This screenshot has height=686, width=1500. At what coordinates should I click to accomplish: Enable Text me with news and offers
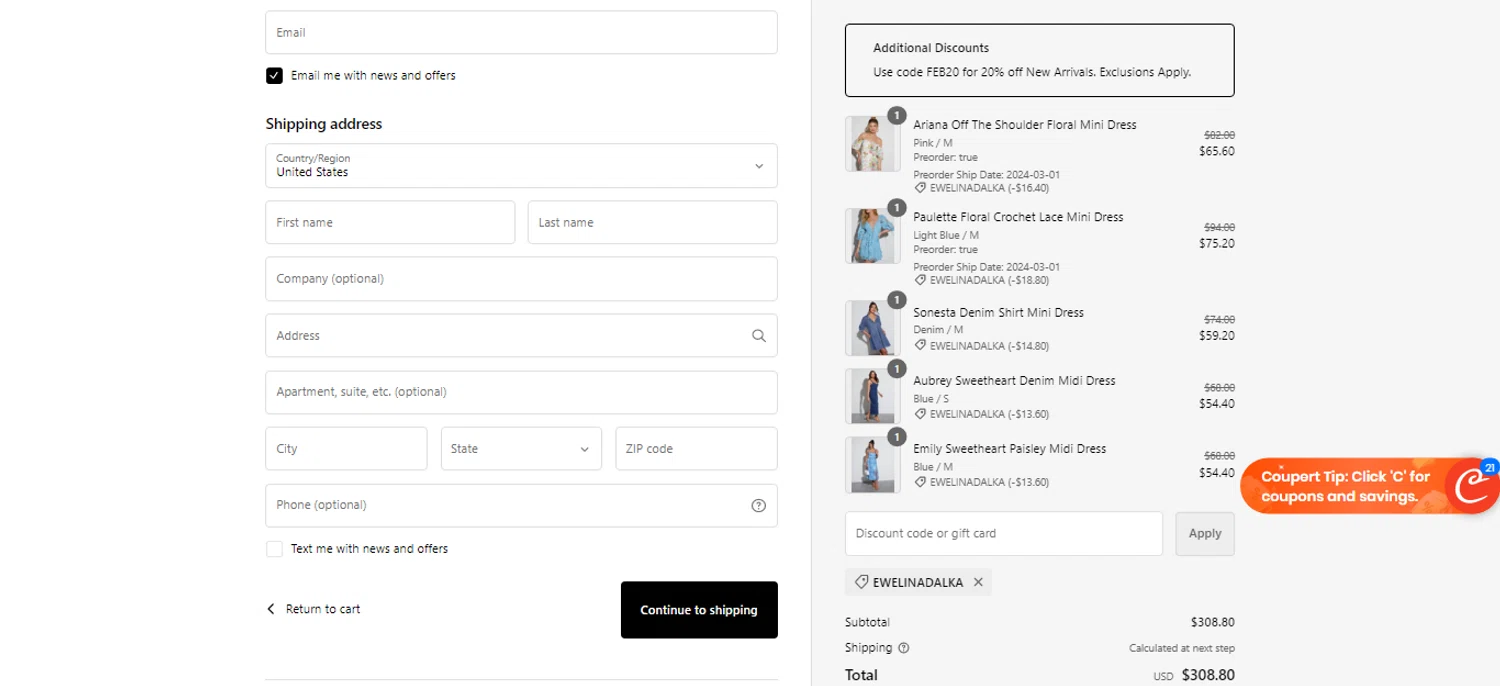click(x=274, y=549)
